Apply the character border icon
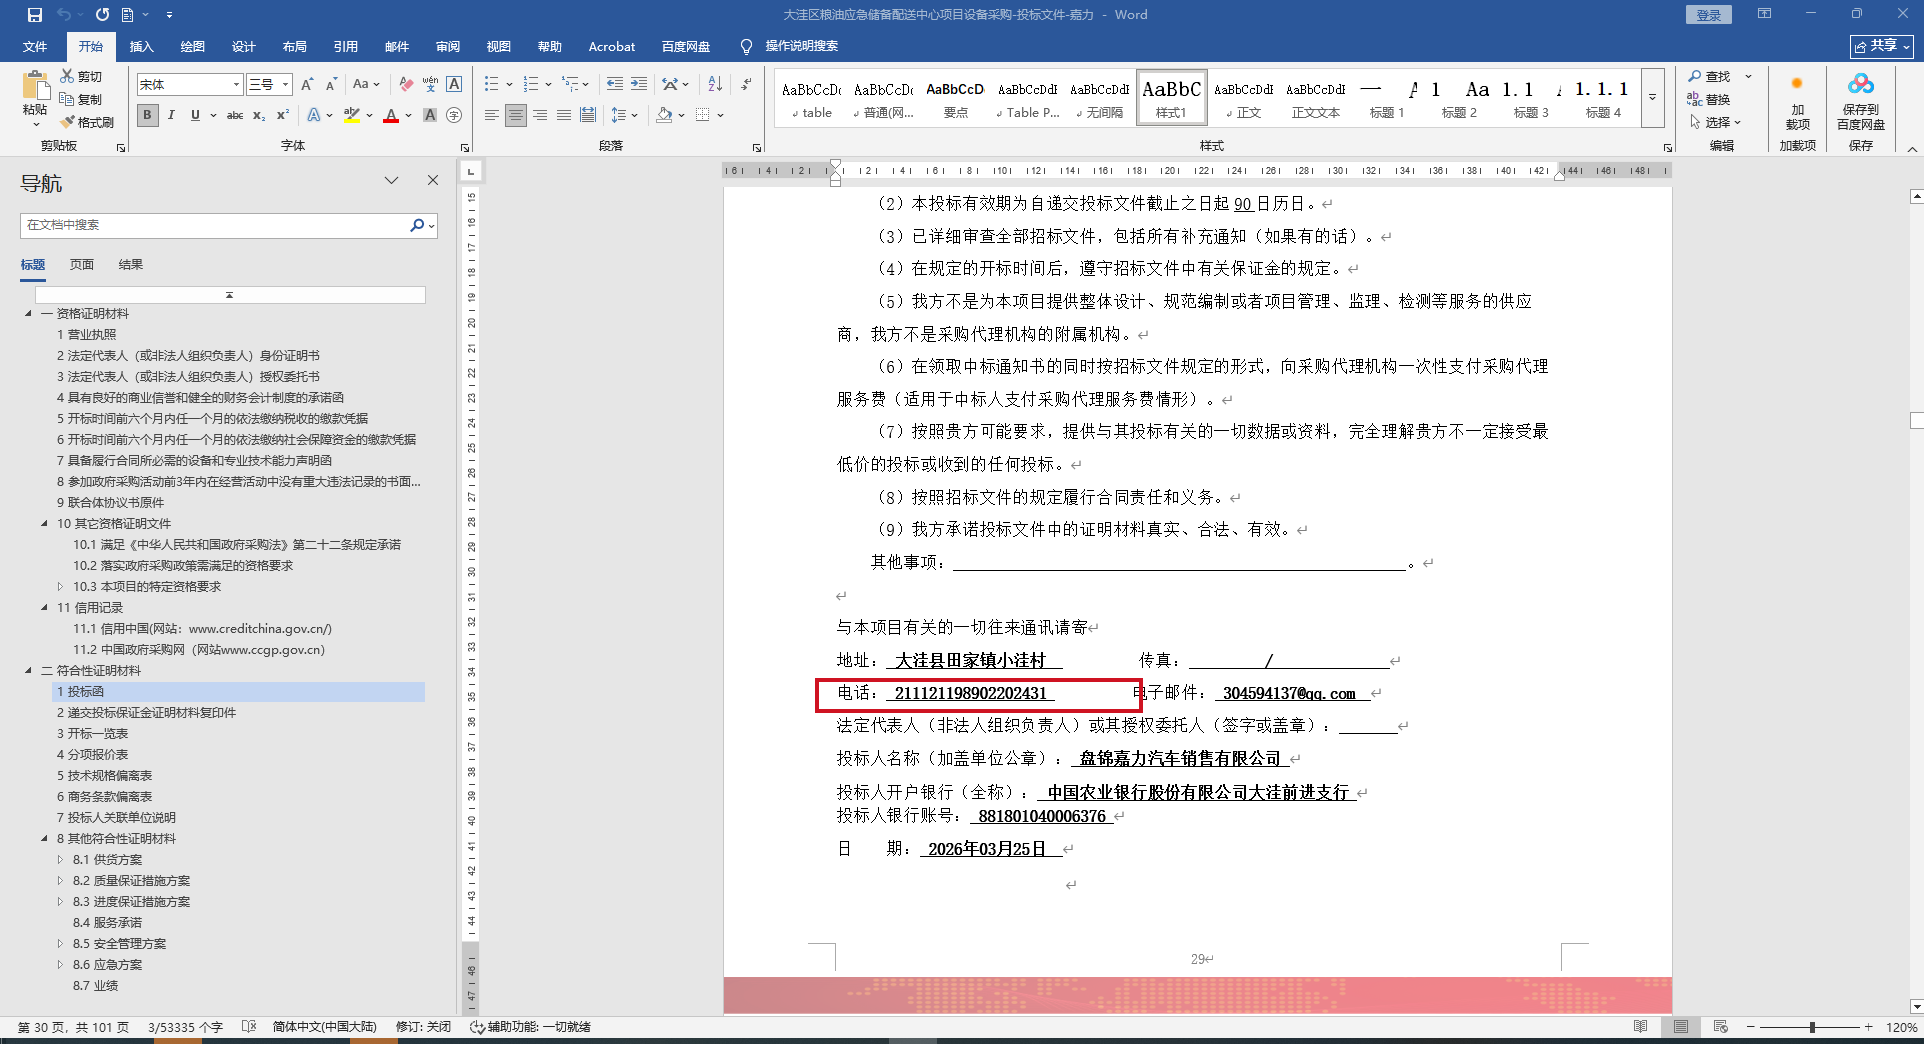Screen dimensions: 1924x1044 tap(454, 84)
